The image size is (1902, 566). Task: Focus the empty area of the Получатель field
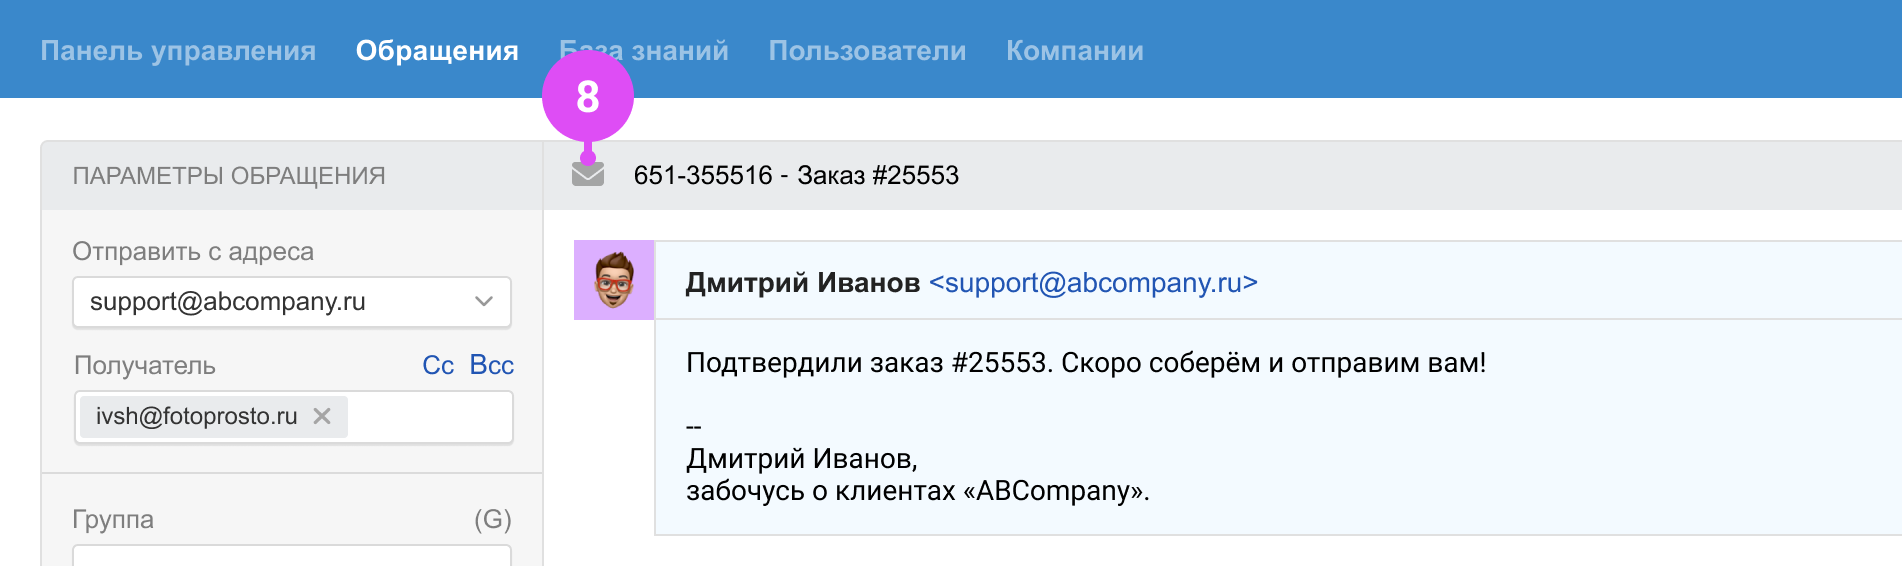[430, 417]
